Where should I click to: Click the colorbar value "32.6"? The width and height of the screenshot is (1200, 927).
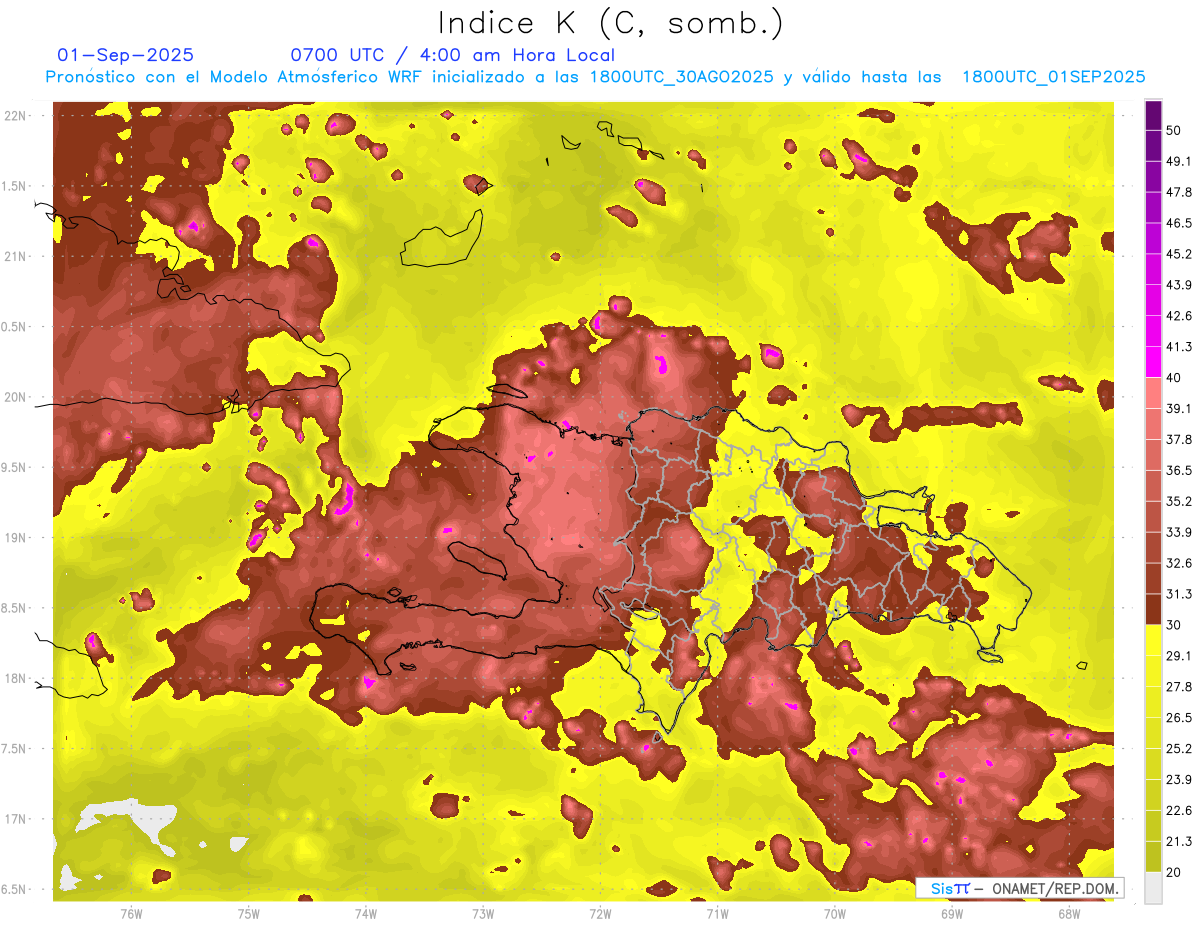1178,563
